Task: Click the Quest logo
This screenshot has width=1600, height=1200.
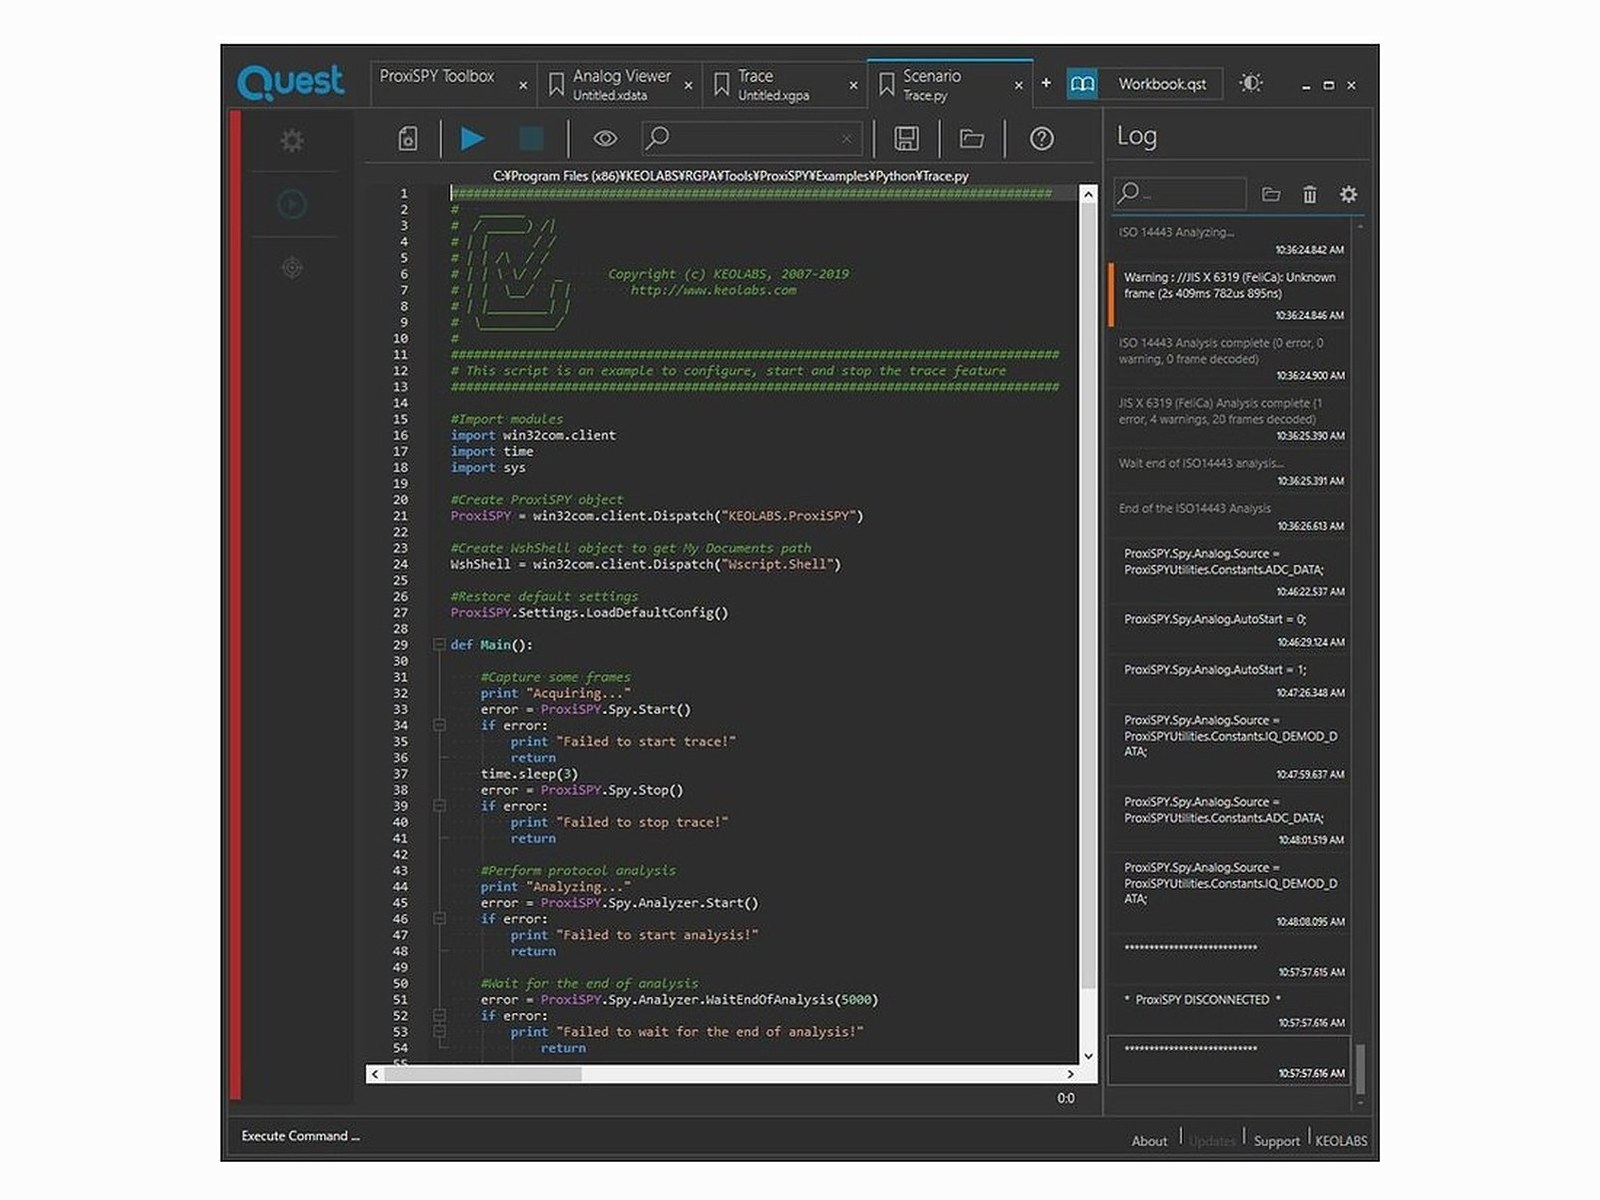Action: click(291, 82)
